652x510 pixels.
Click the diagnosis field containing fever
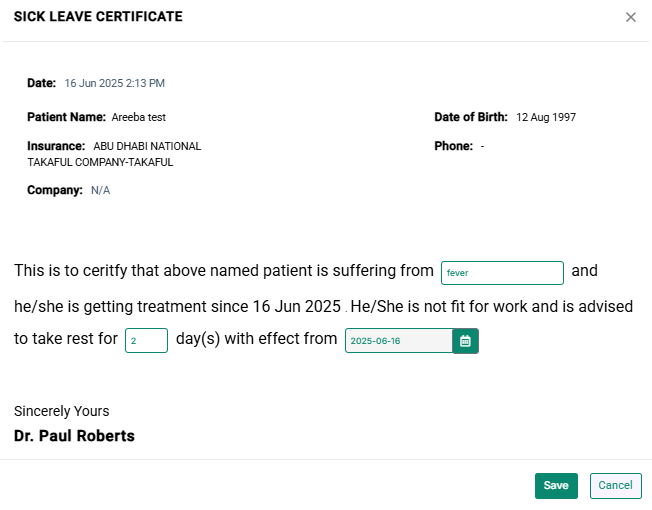pos(502,273)
